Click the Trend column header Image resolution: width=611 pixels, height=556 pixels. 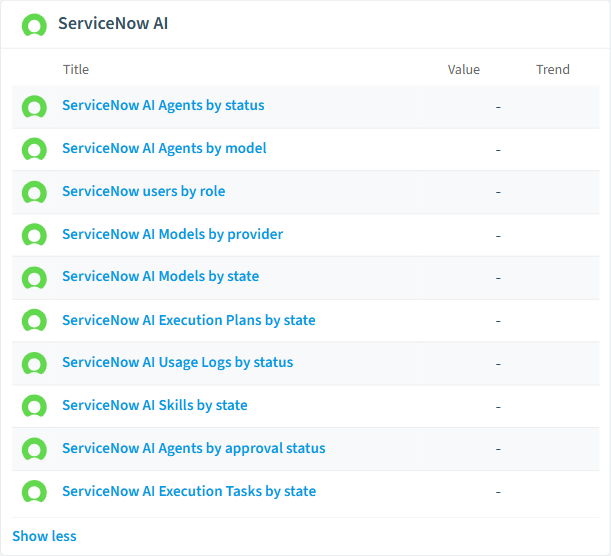[553, 69]
